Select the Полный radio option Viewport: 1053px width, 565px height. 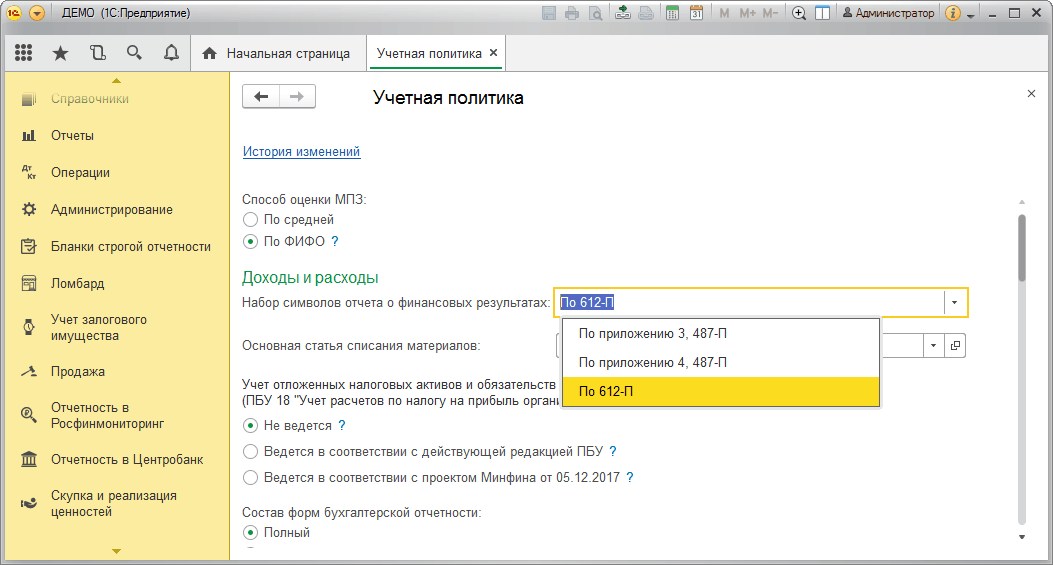tap(250, 533)
